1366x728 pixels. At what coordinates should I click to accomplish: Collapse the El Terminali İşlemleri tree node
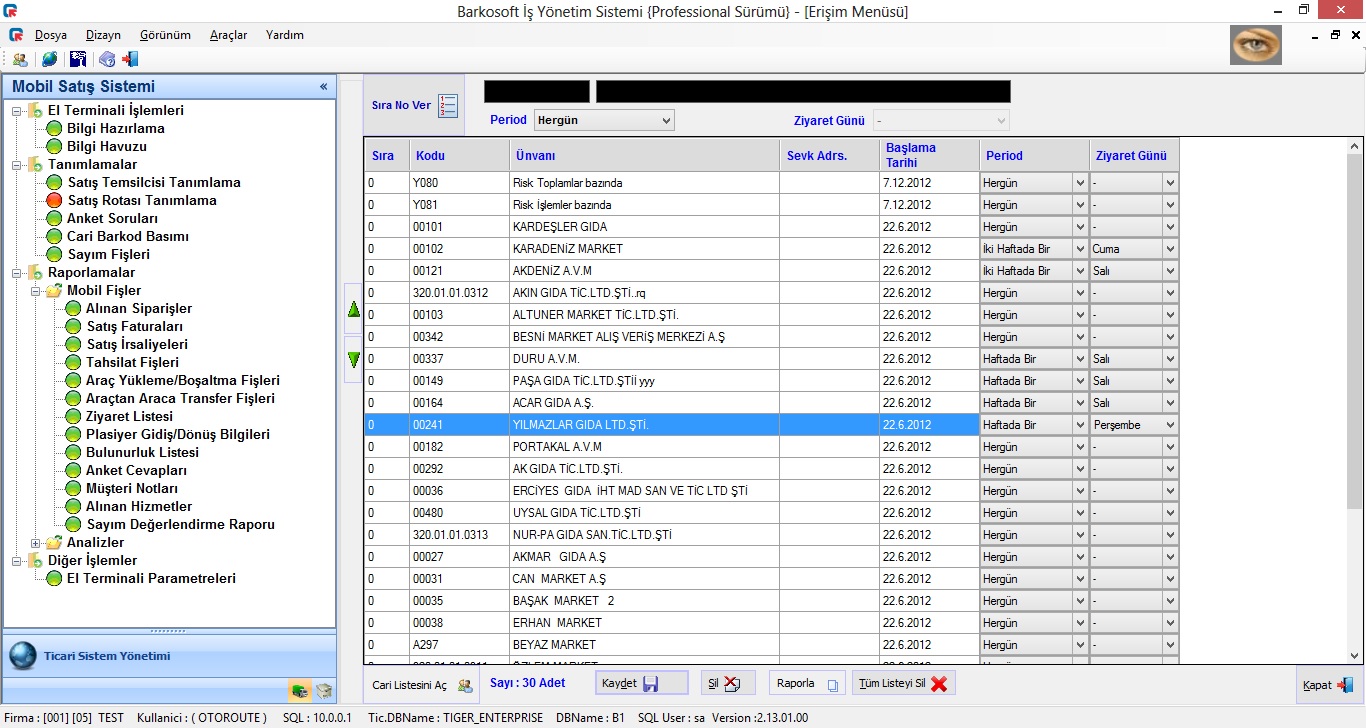16,111
